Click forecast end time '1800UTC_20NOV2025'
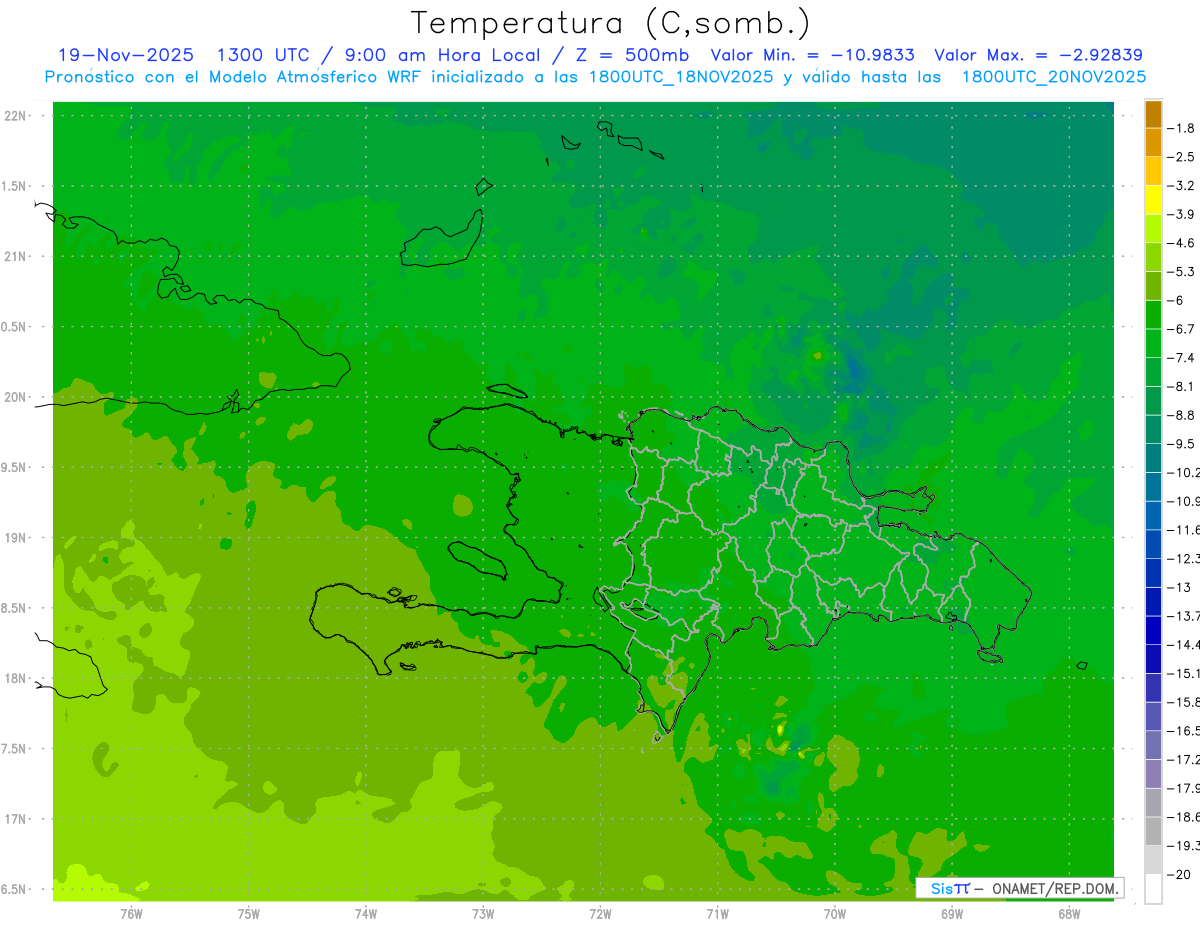Screen dimensions: 1200x927 1054,77
